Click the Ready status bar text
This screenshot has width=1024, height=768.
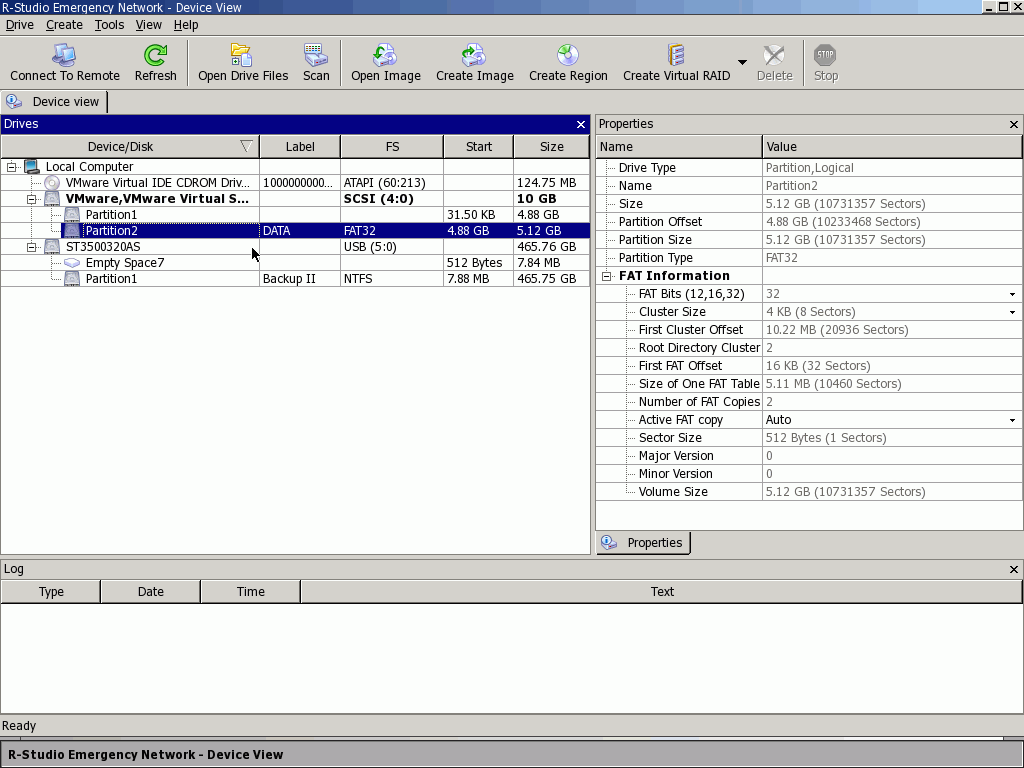point(19,726)
